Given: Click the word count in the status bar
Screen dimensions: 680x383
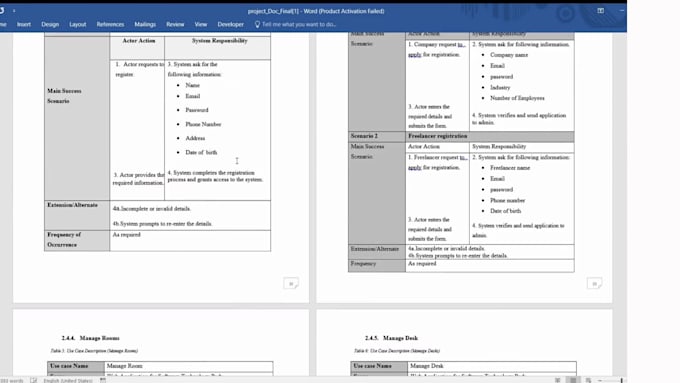Looking at the screenshot, I should tap(12, 380).
